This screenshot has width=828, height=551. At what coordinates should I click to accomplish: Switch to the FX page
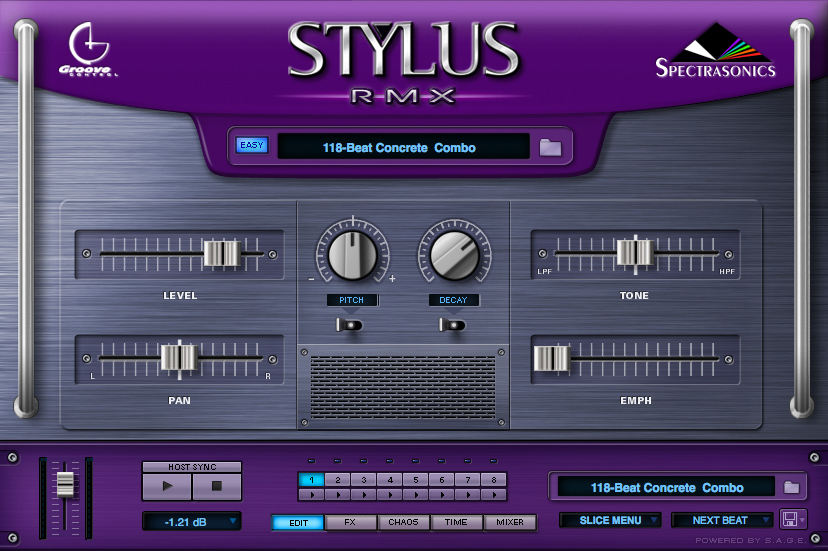pos(350,522)
